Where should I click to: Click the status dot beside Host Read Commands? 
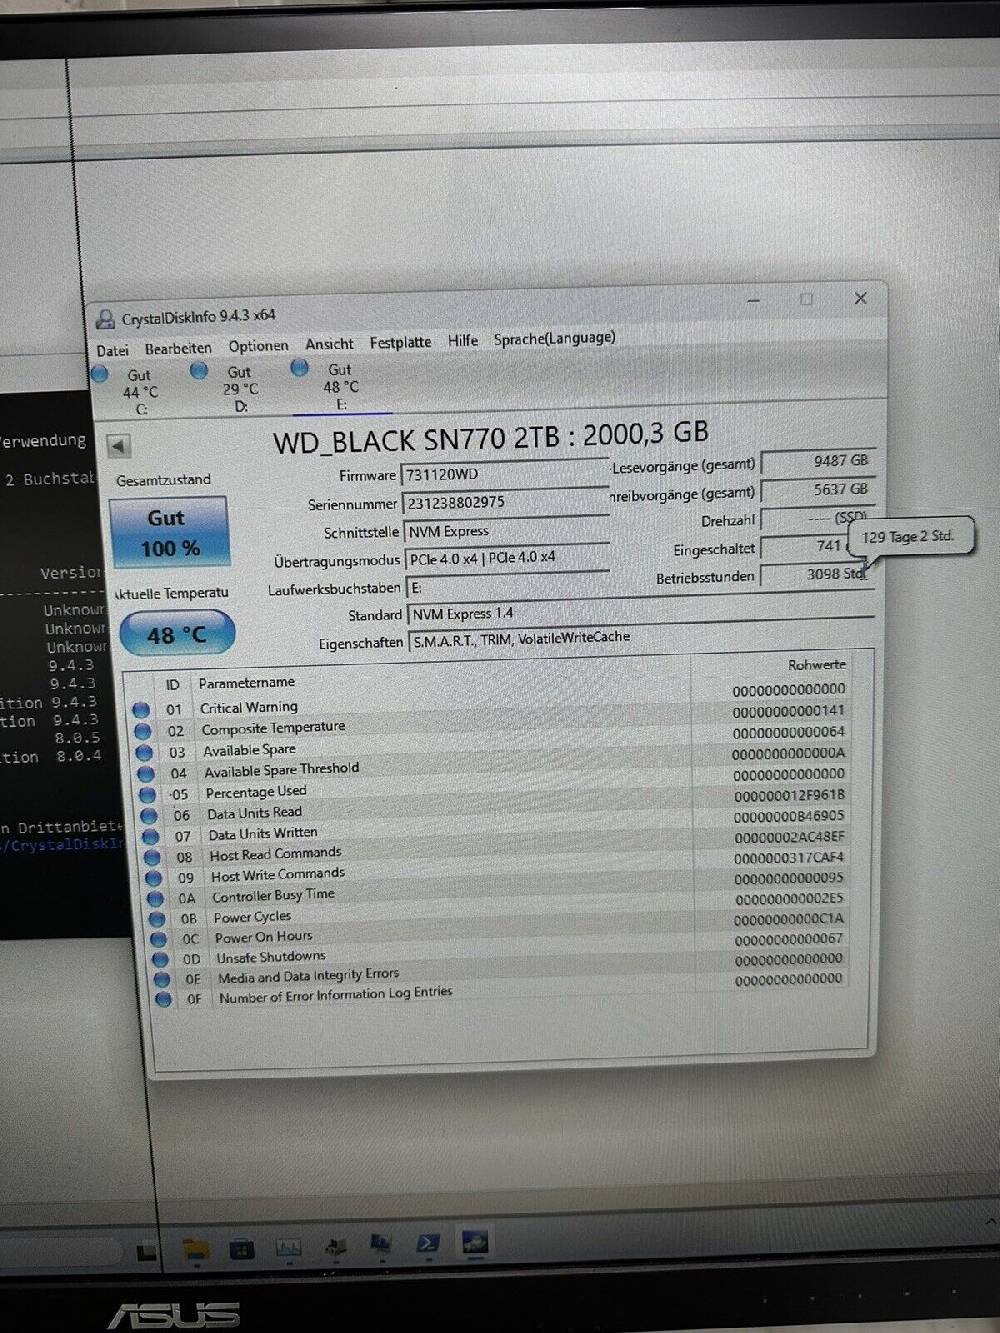(x=152, y=857)
